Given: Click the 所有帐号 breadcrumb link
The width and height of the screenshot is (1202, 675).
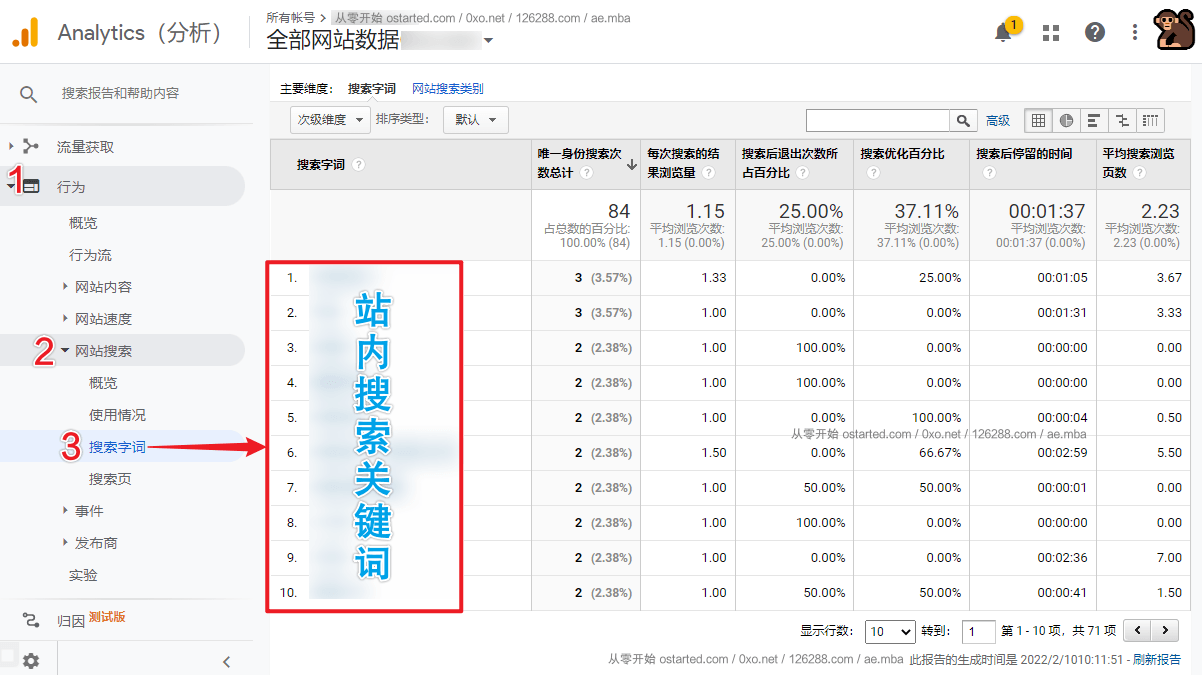Looking at the screenshot, I should pos(291,18).
